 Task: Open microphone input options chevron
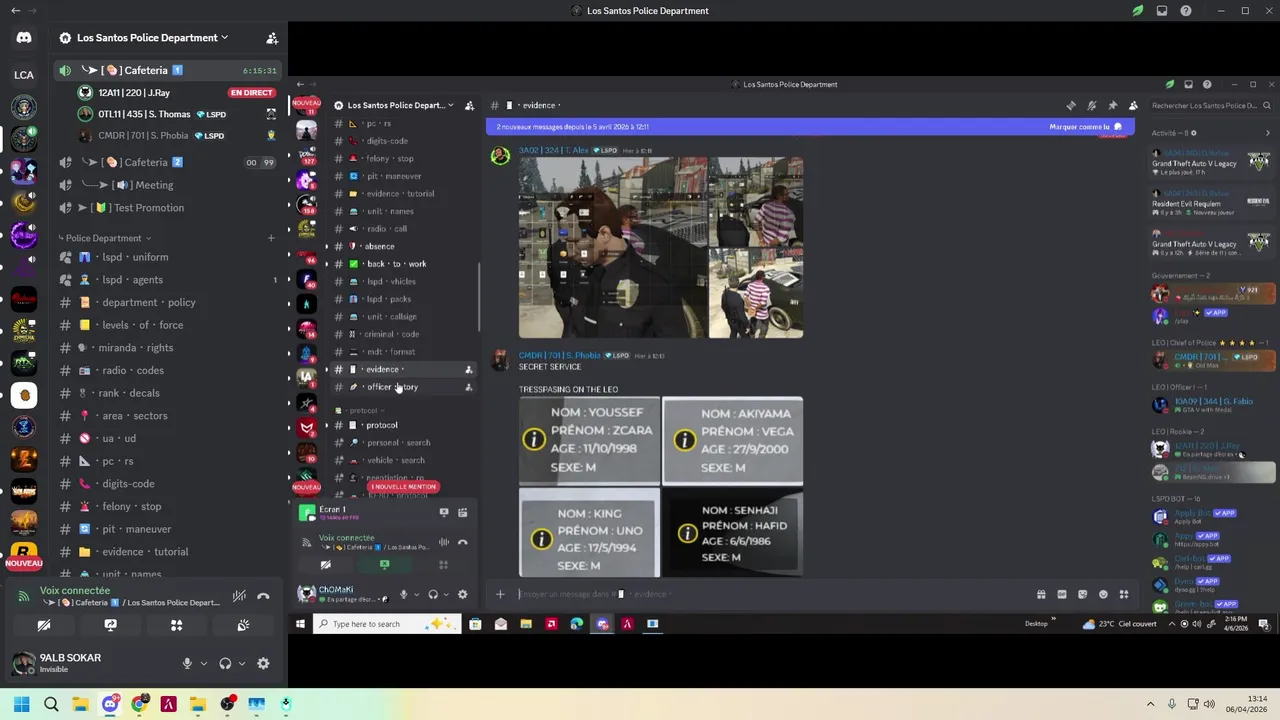pos(203,663)
